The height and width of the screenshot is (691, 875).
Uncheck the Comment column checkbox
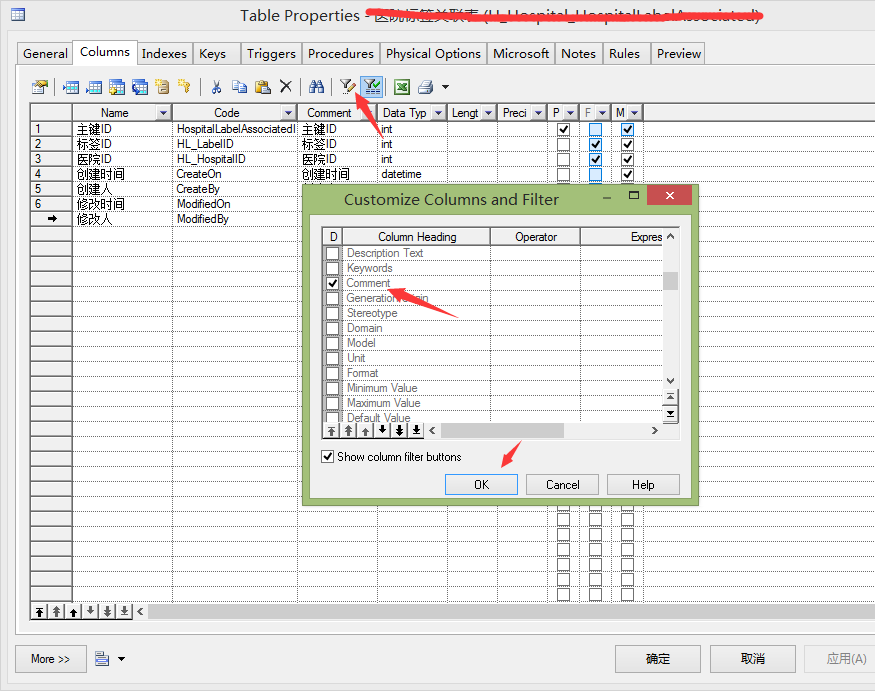[x=333, y=283]
